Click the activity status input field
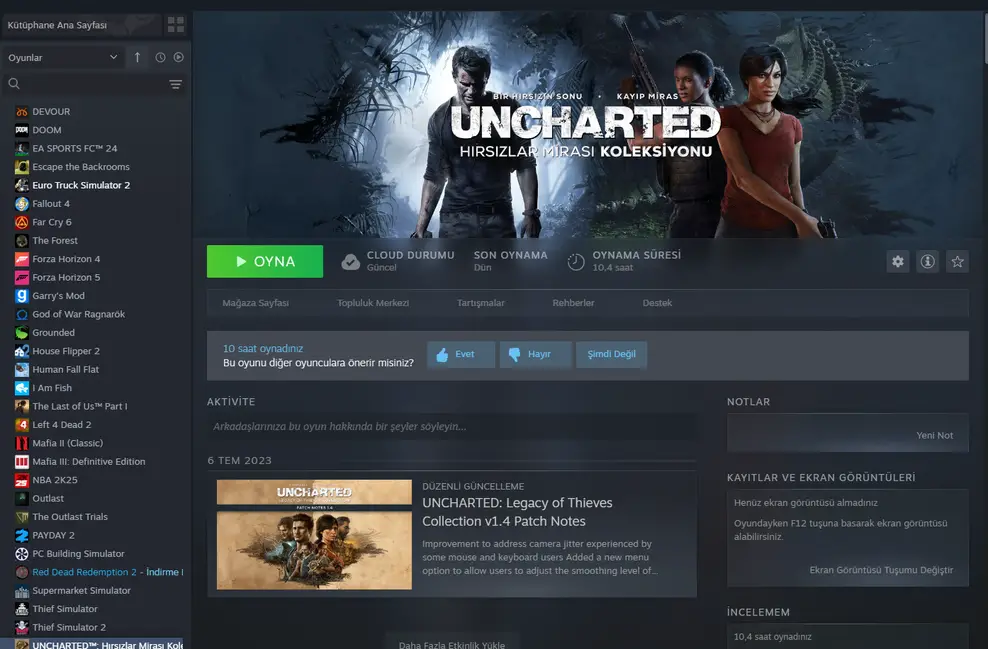The height and width of the screenshot is (649, 988). (x=452, y=427)
